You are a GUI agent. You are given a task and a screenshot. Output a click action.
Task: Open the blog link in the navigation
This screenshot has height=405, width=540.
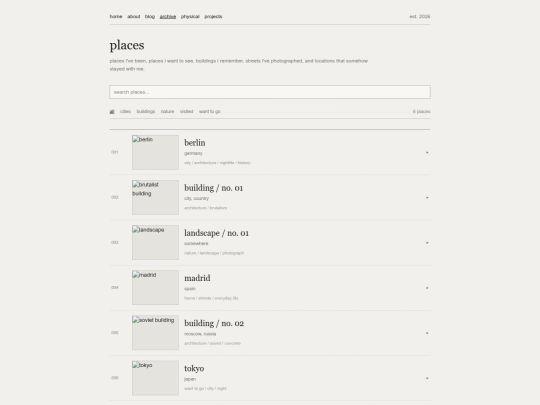pos(150,17)
